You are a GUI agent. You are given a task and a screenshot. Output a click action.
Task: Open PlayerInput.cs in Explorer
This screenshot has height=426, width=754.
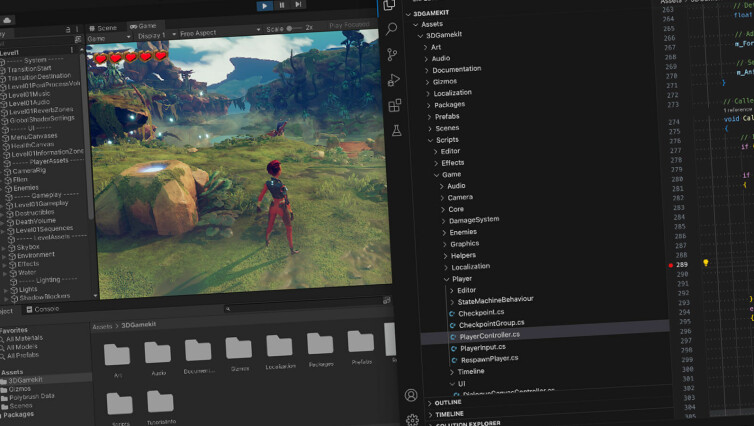483,347
